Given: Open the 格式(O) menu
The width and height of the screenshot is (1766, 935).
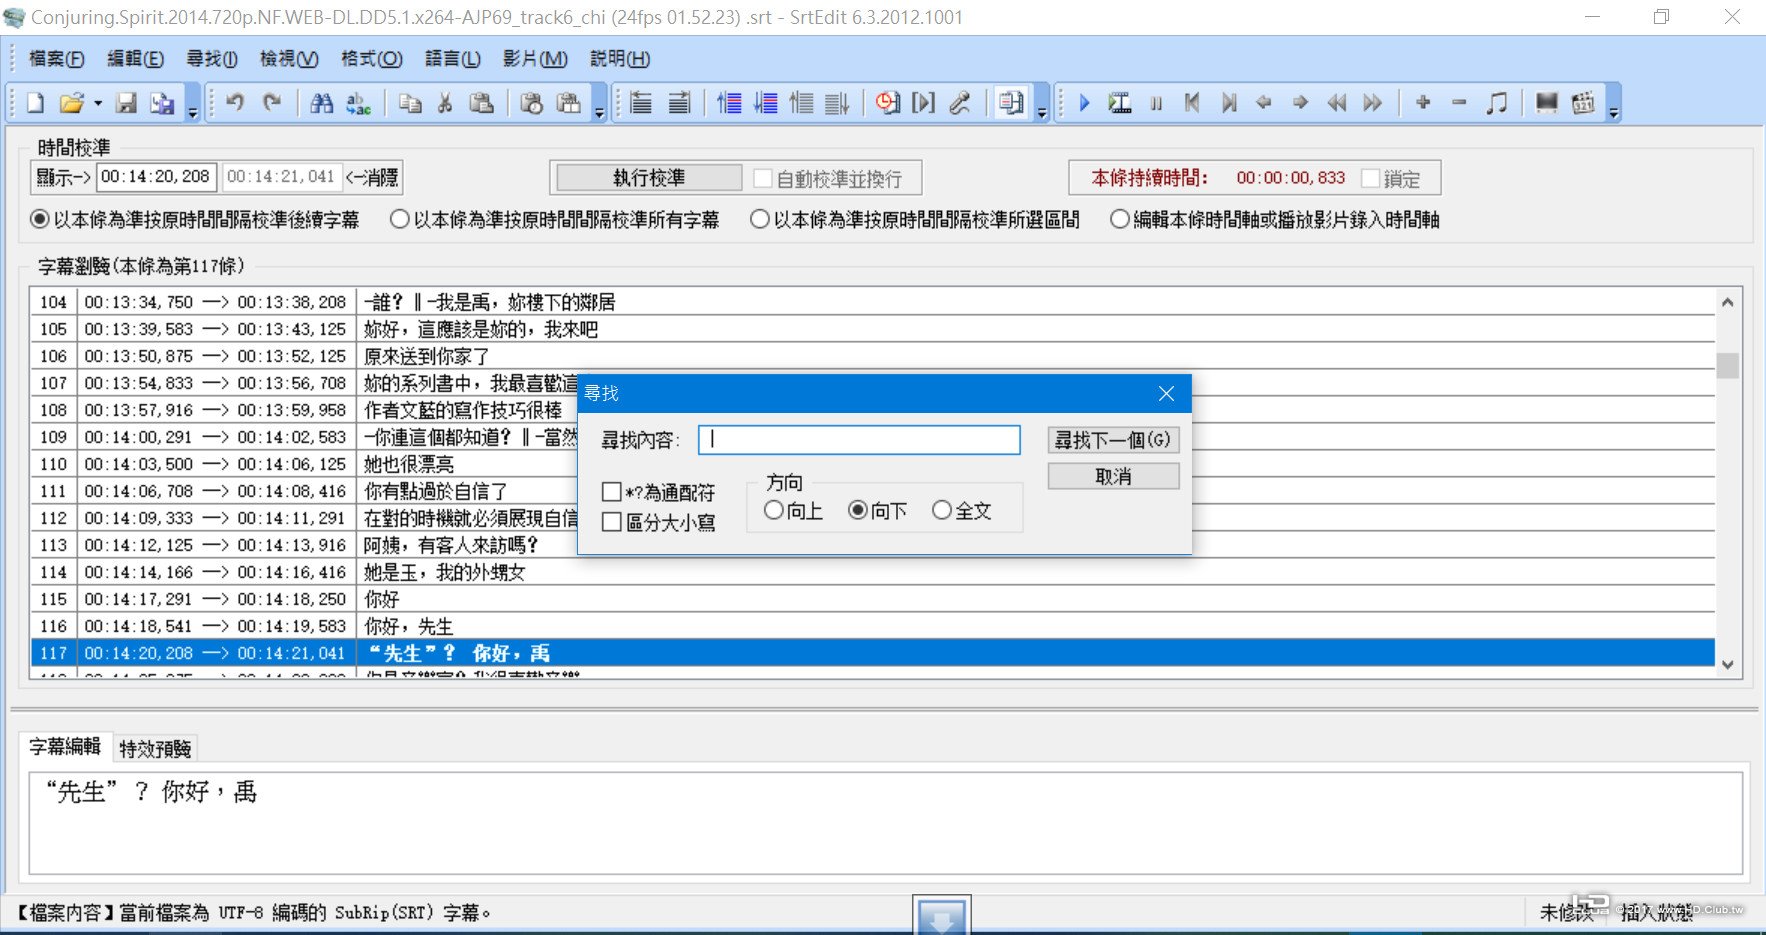Looking at the screenshot, I should tap(372, 59).
